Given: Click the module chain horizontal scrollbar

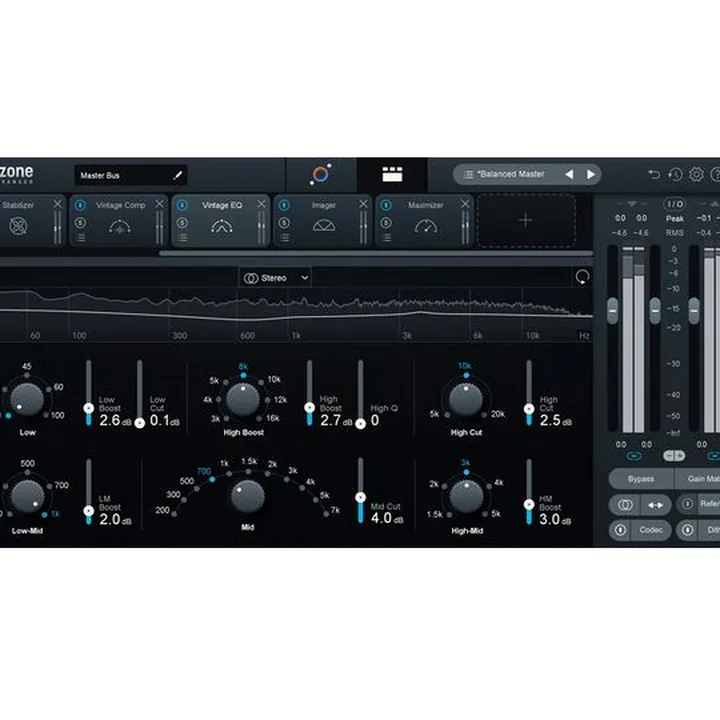Looking at the screenshot, I should pos(376,253).
